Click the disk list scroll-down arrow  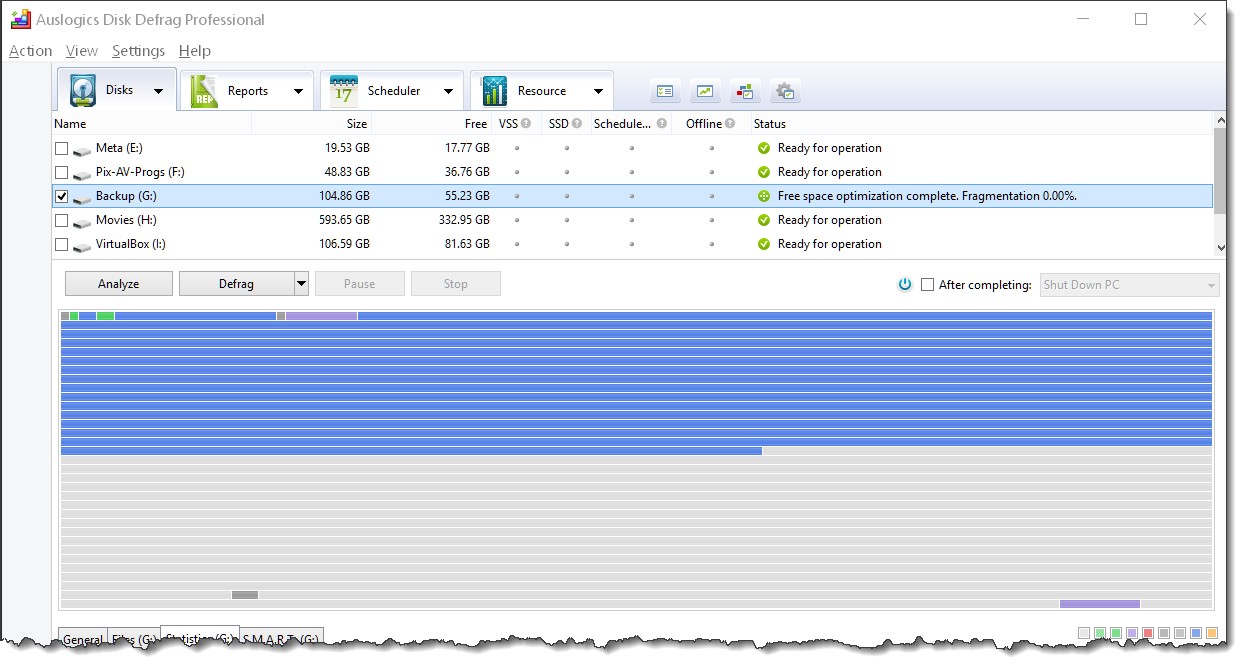[x=1220, y=248]
